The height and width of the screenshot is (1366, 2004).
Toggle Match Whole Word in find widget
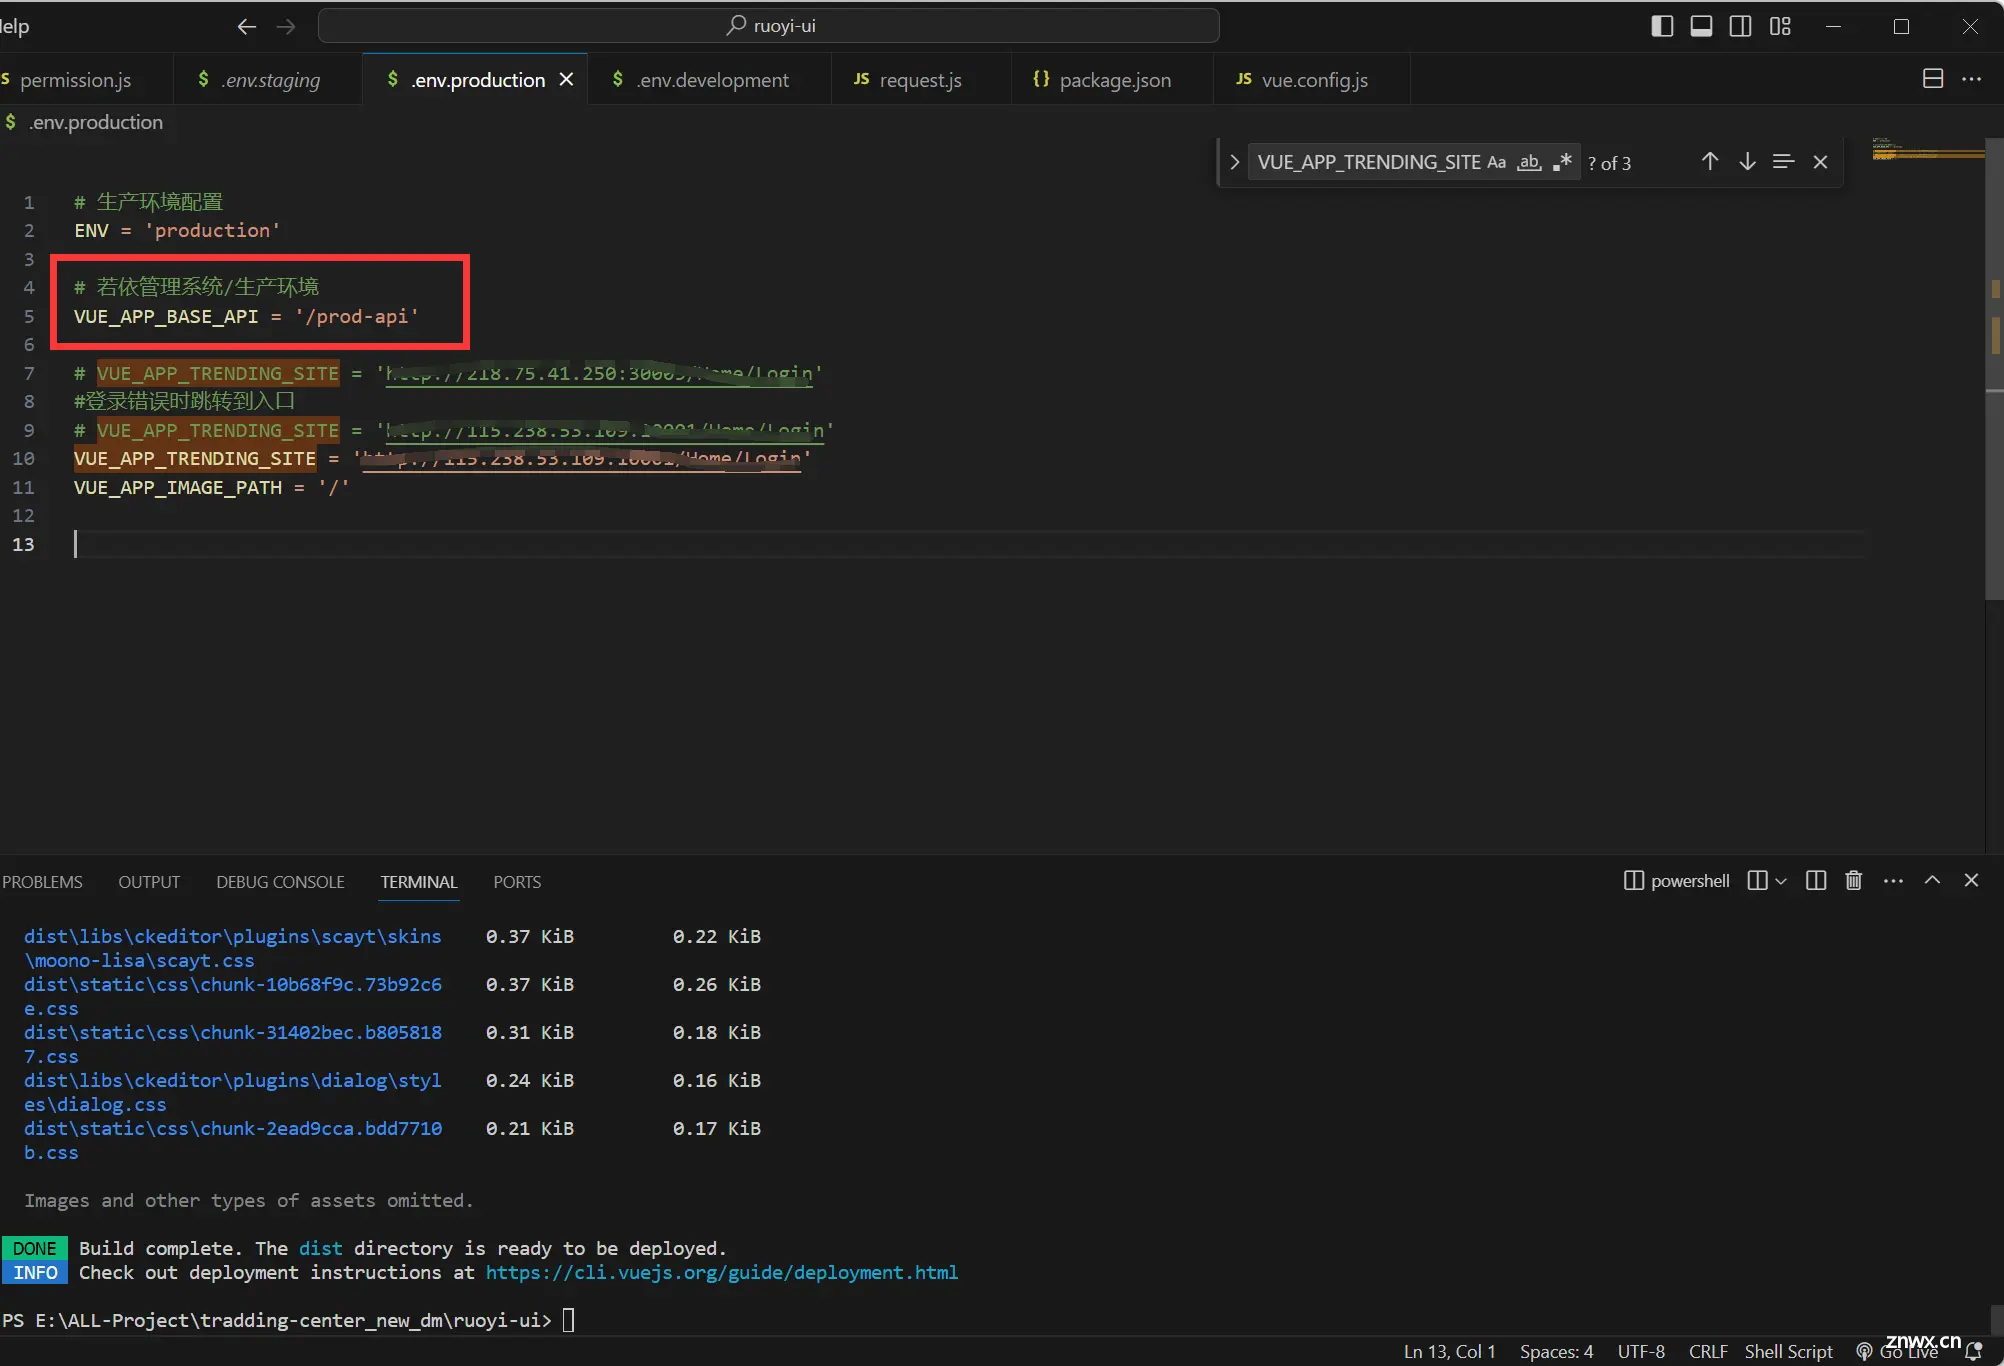click(x=1529, y=162)
